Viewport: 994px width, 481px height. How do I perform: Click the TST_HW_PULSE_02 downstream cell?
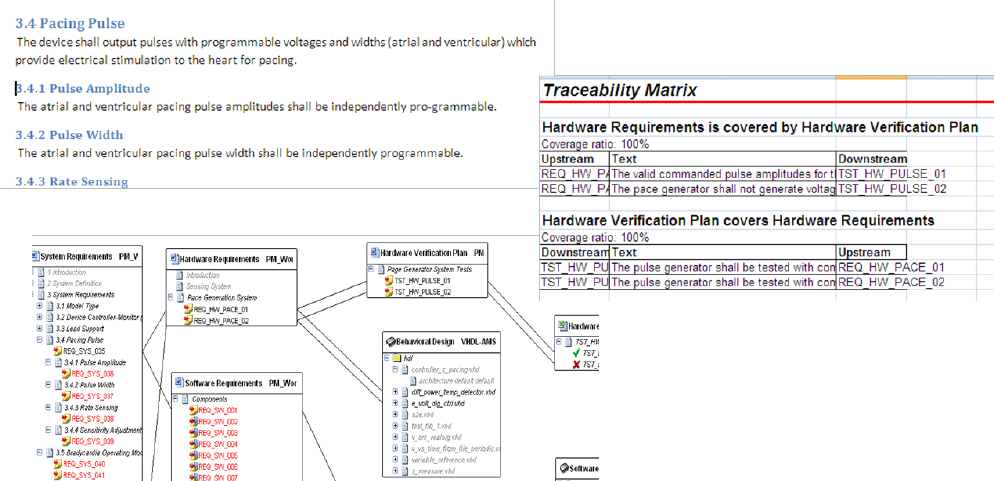[872, 188]
